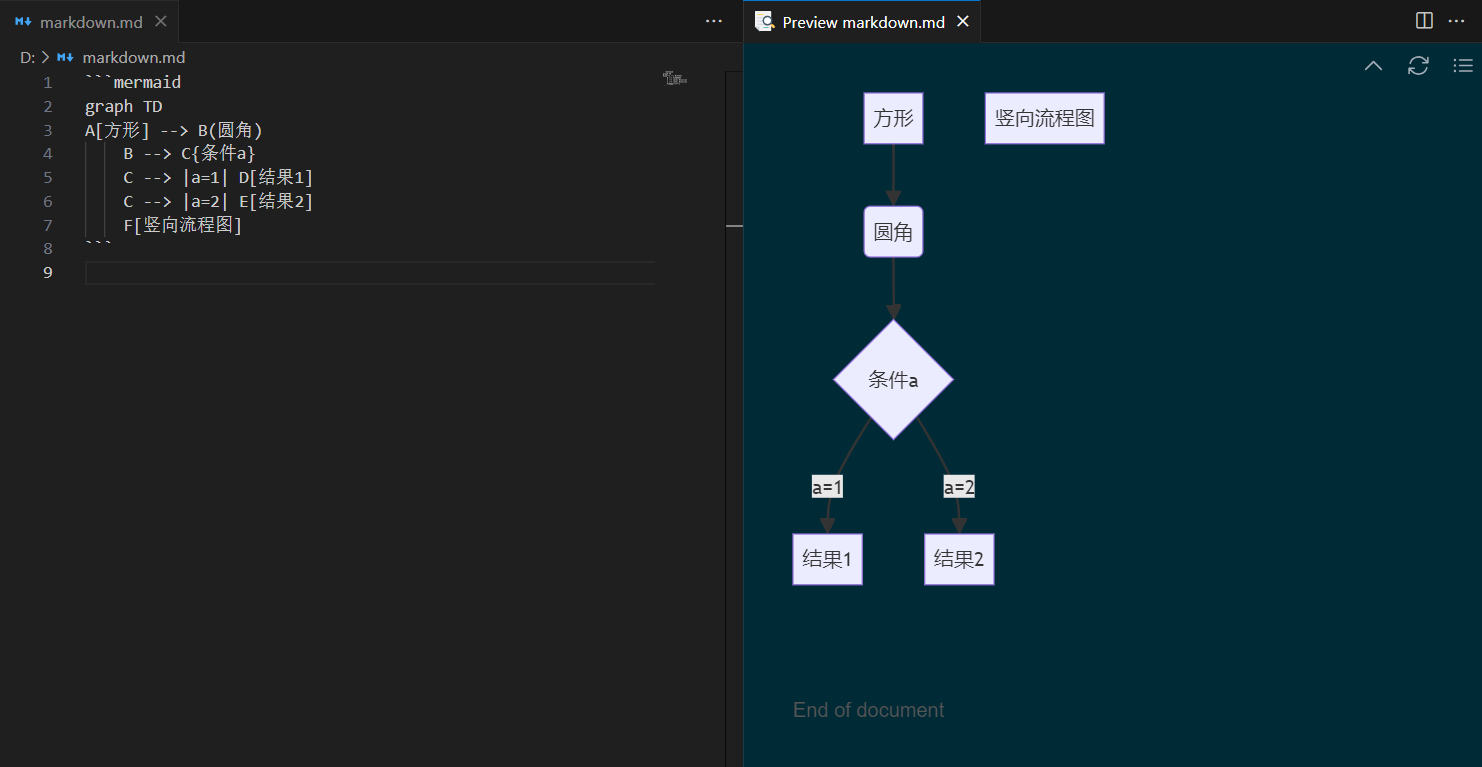This screenshot has width=1482, height=767.
Task: Open More Actions menu in preview group
Action: point(1456,21)
